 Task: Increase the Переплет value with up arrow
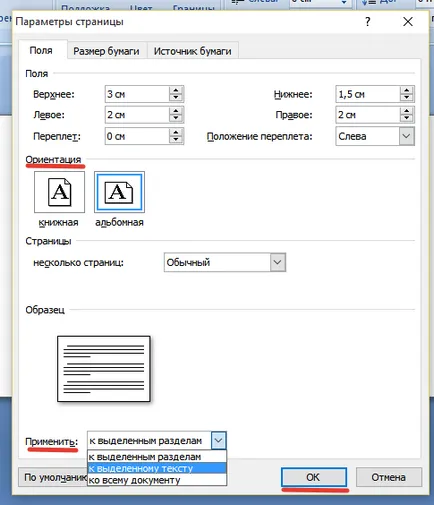pos(176,132)
